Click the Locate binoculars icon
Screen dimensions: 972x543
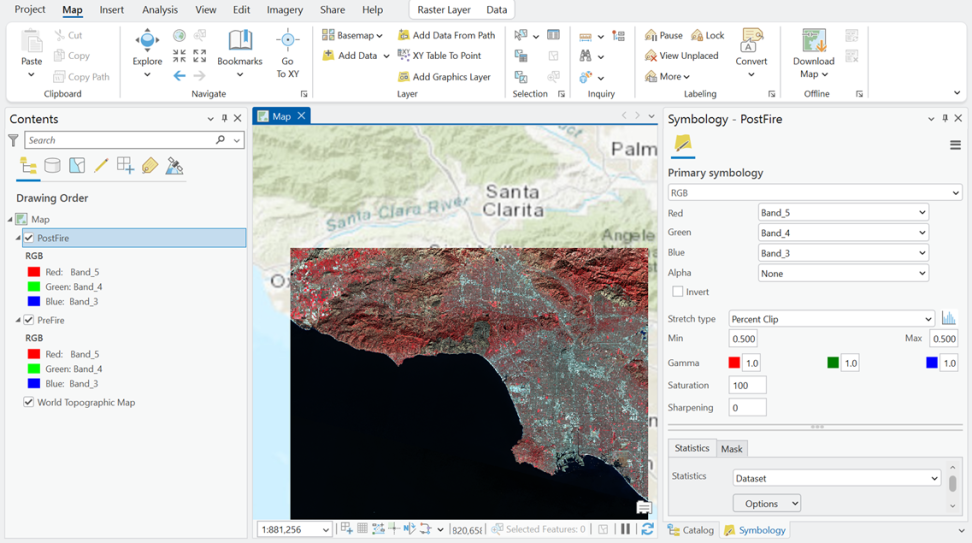pyautogui.click(x=585, y=56)
